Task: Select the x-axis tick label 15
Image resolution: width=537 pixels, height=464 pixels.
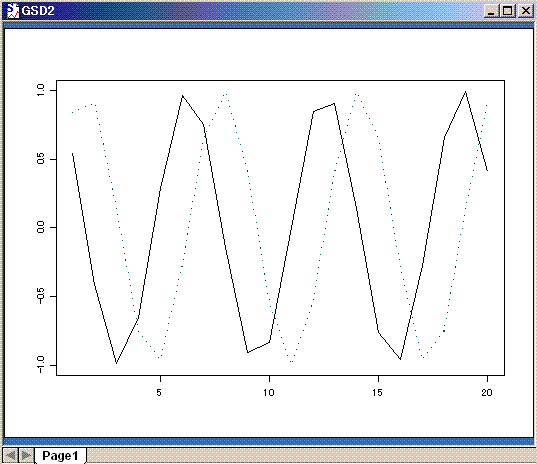Action: [x=377, y=392]
